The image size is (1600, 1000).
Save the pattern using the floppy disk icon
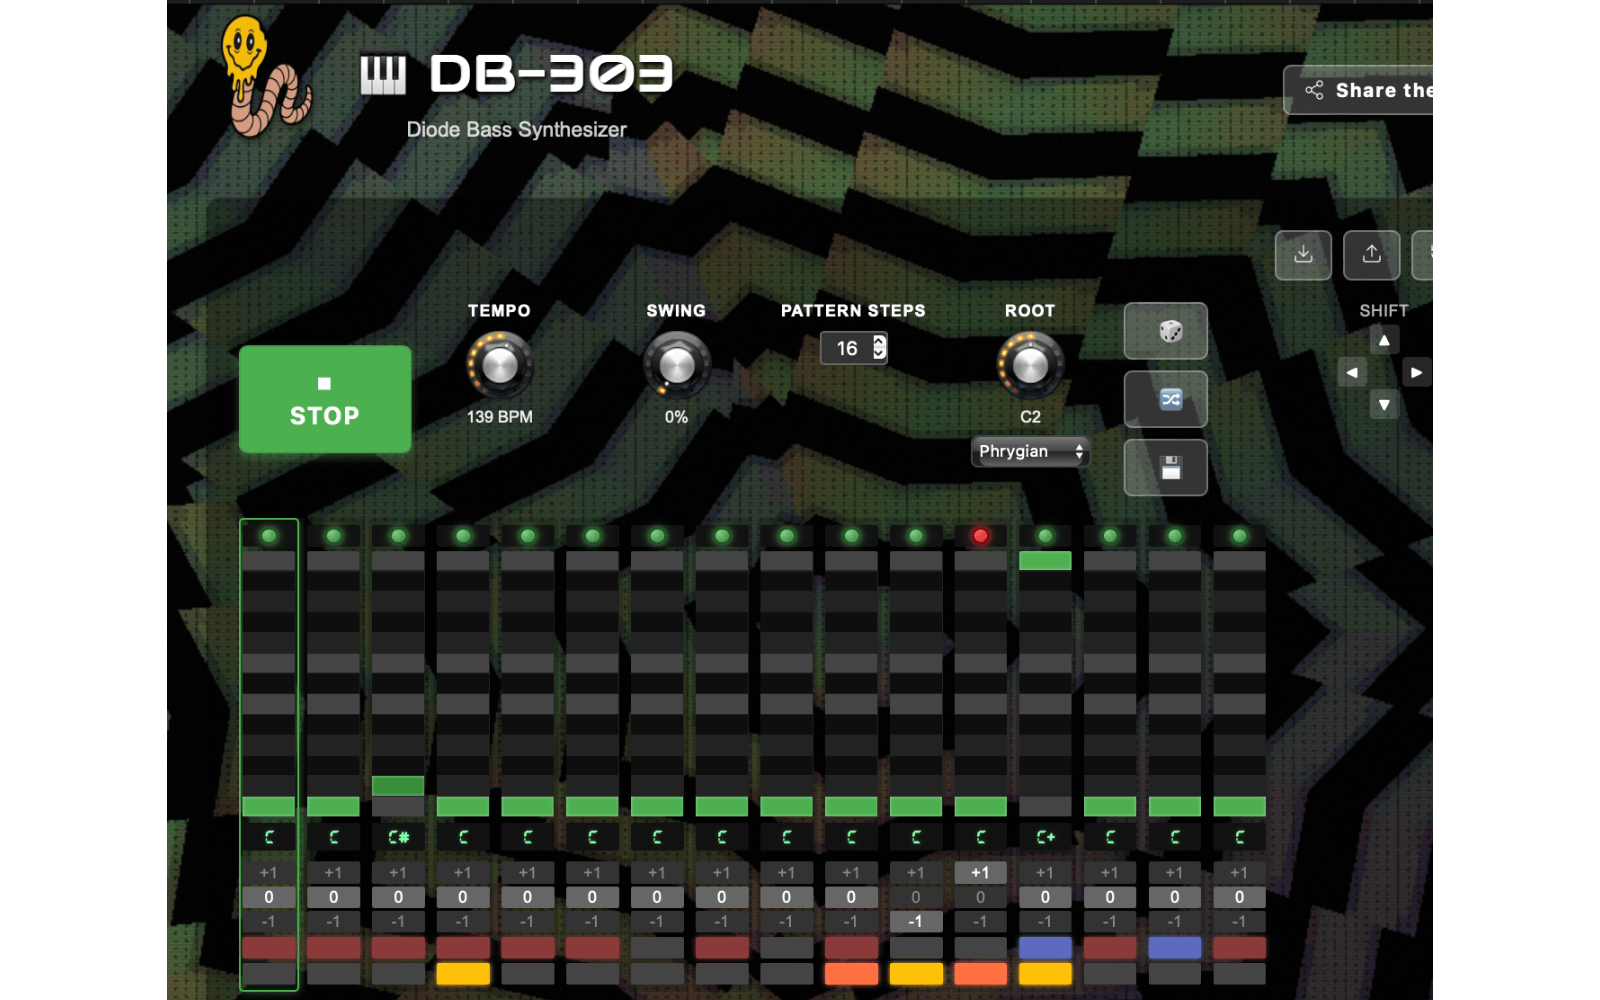(1165, 467)
